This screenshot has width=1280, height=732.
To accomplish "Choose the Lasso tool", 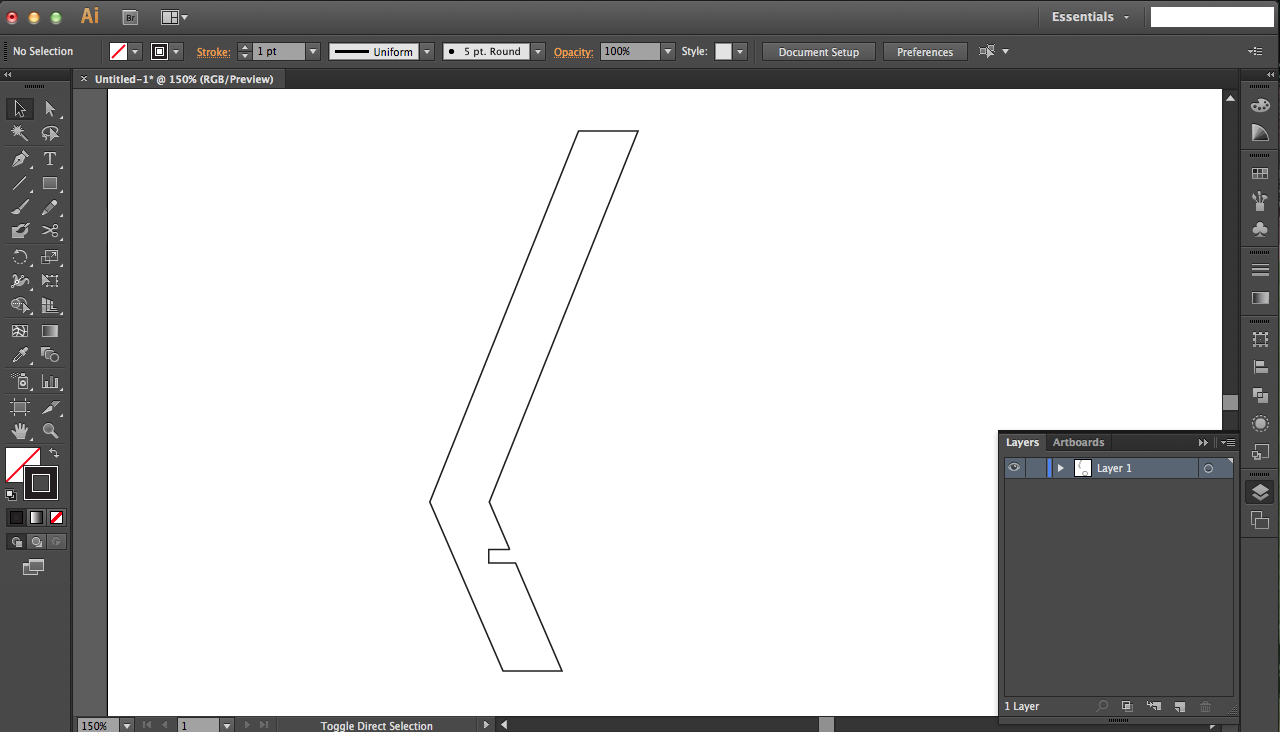I will (50, 133).
